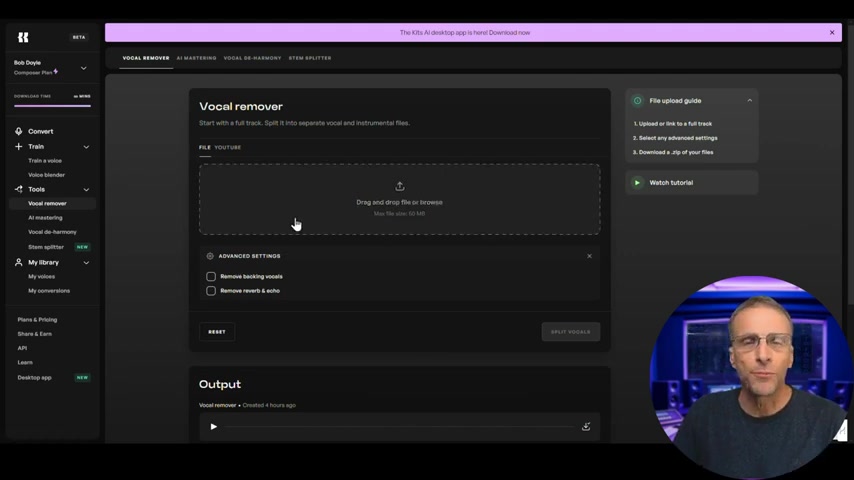Click the download time progress bar
The image size is (854, 480).
click(x=52, y=106)
